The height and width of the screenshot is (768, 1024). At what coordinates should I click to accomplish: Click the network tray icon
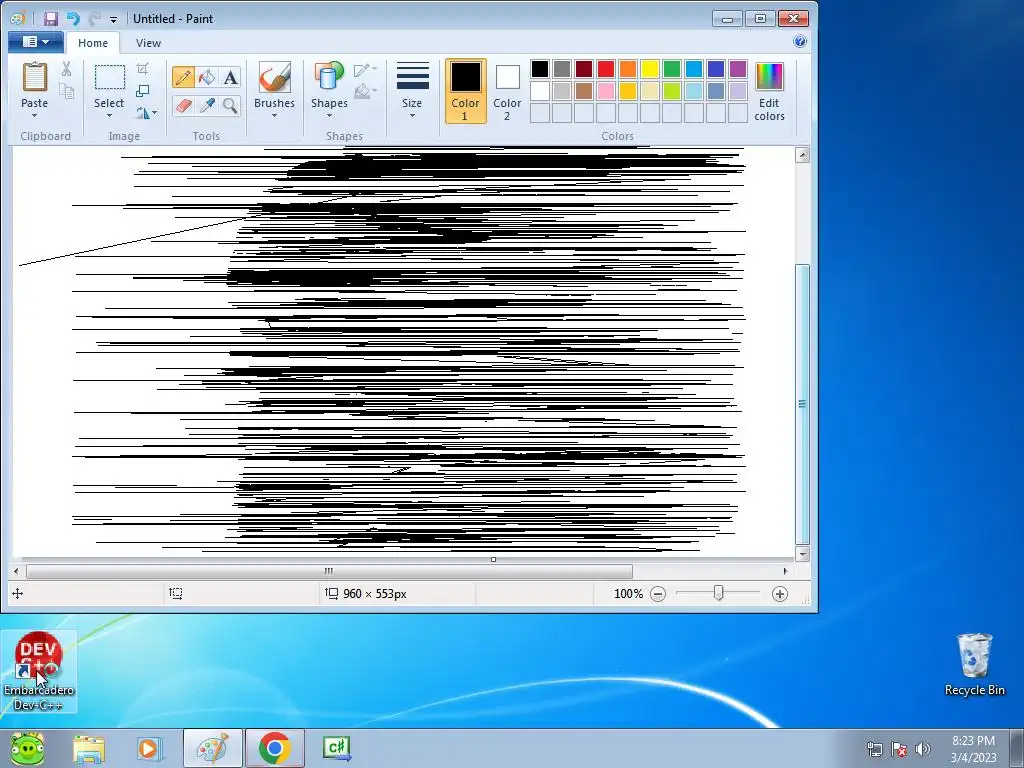[x=874, y=748]
